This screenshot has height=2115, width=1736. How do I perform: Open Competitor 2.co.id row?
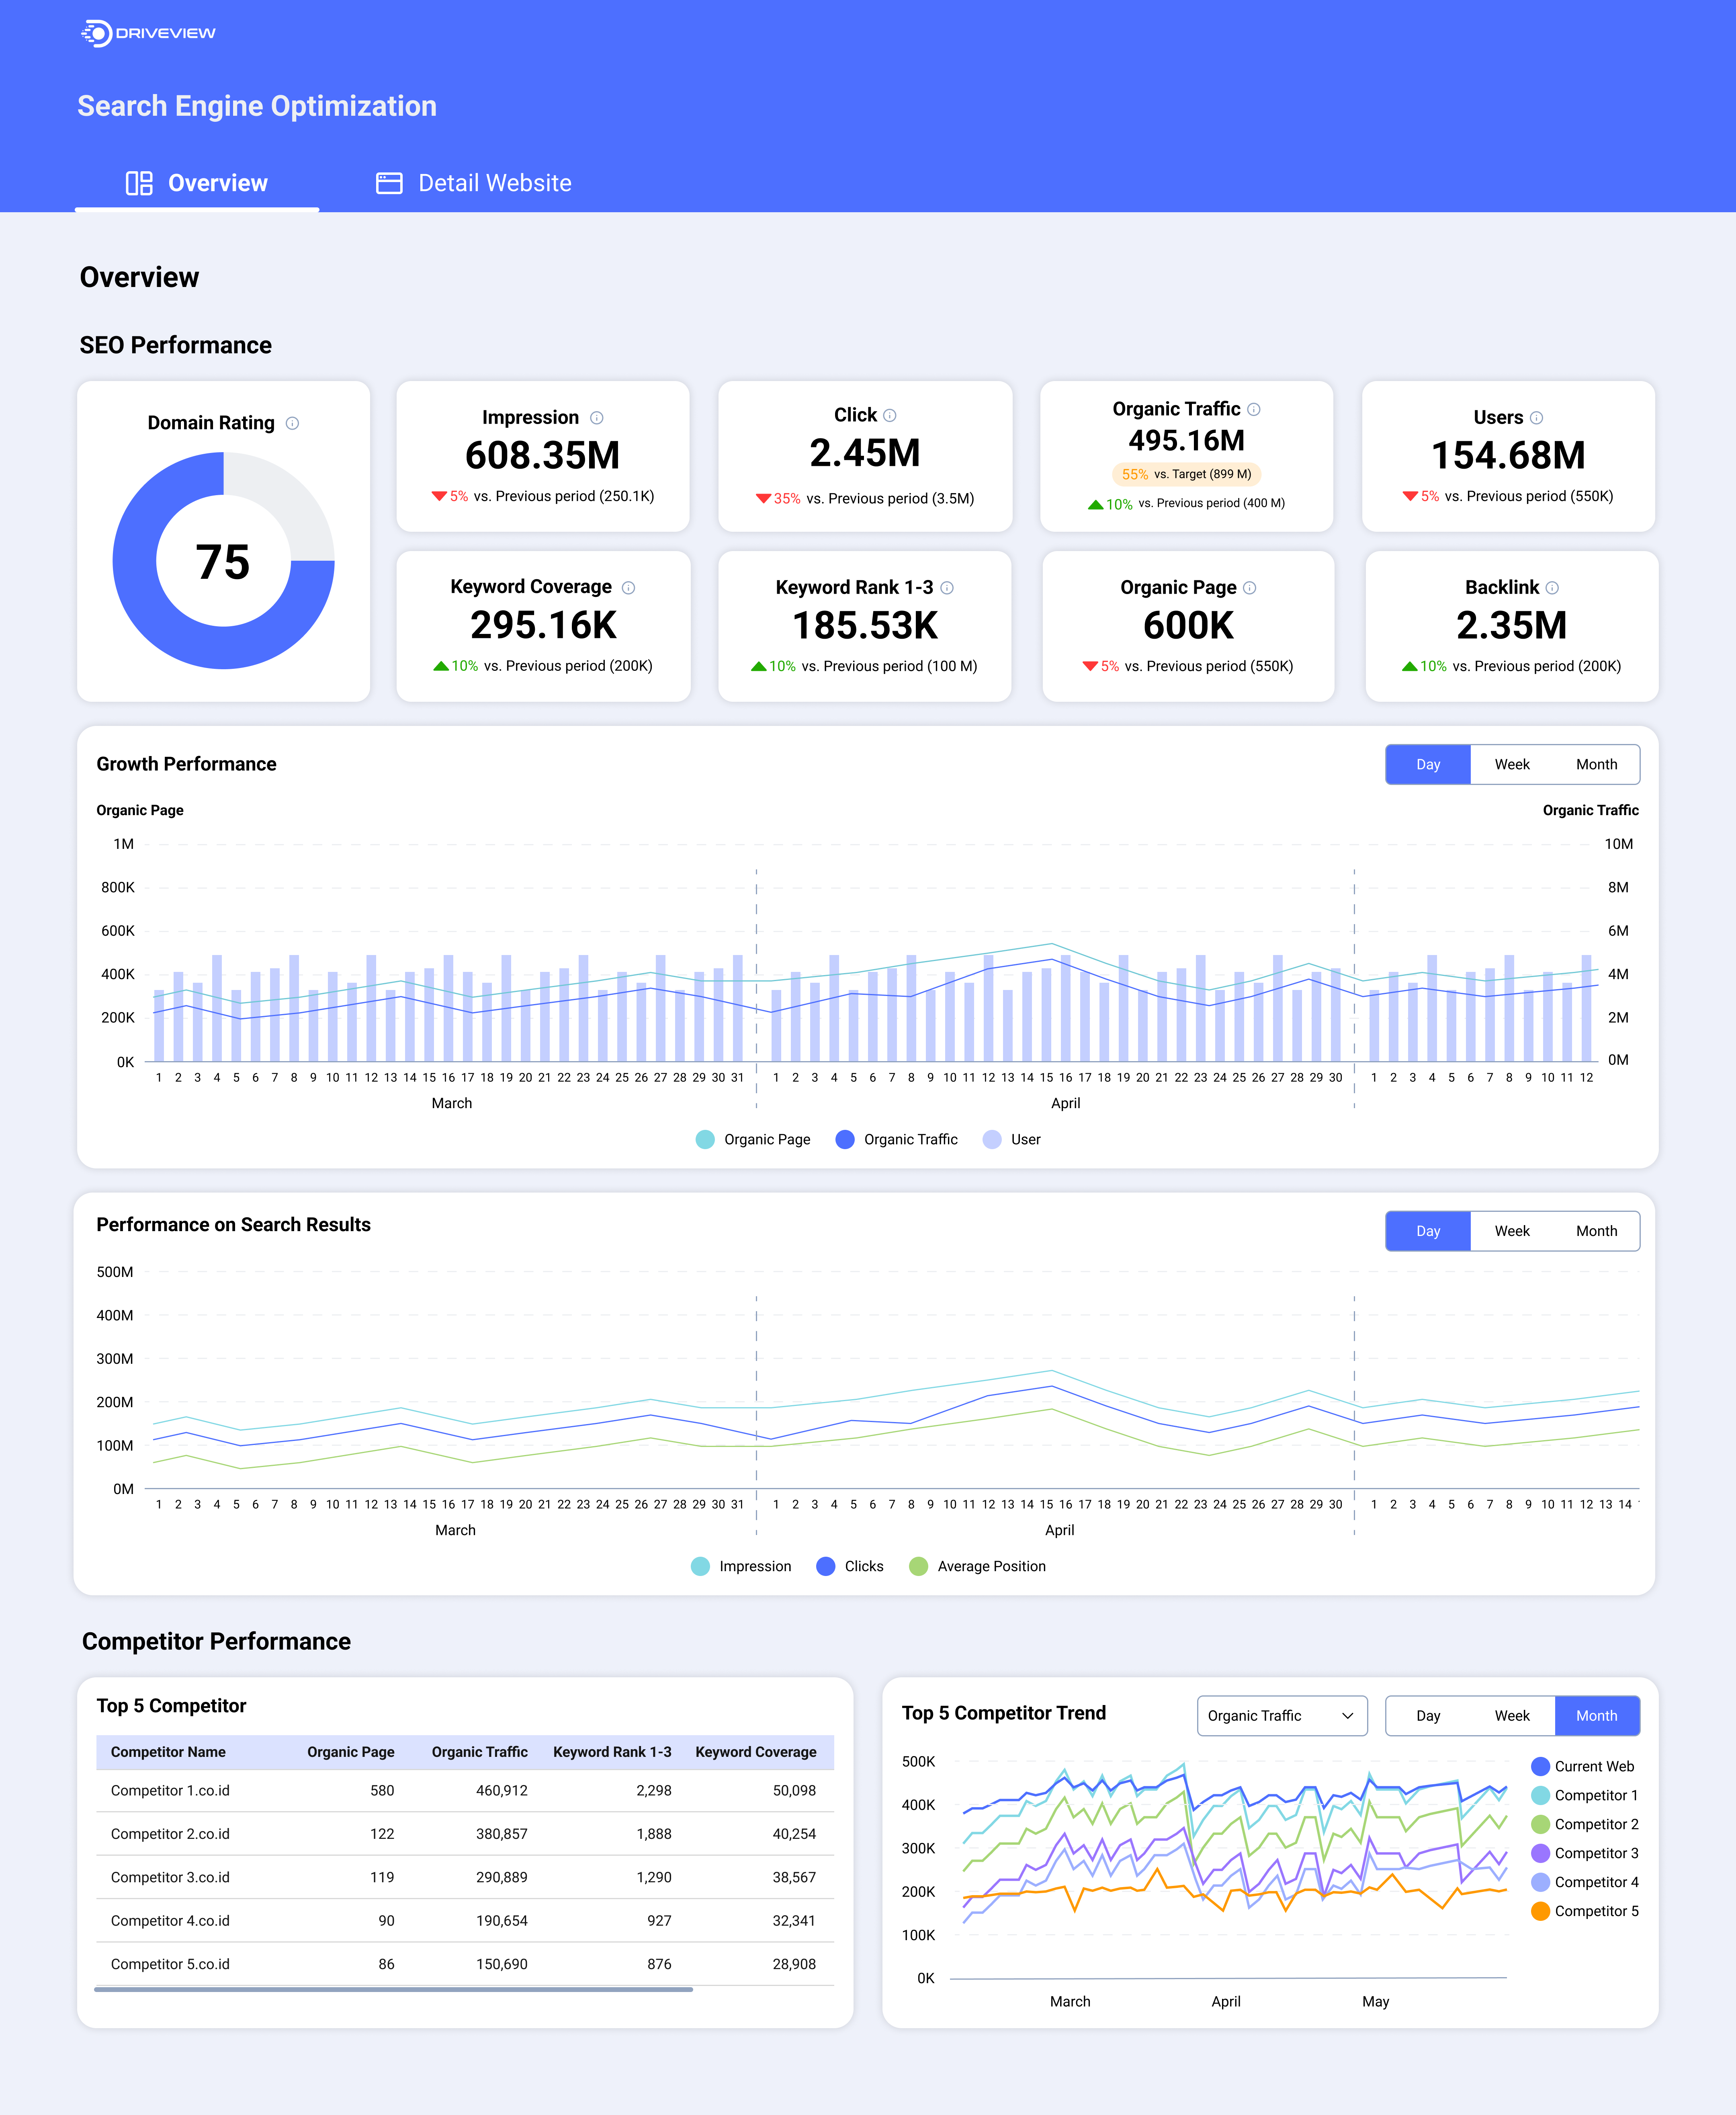tap(465, 1834)
